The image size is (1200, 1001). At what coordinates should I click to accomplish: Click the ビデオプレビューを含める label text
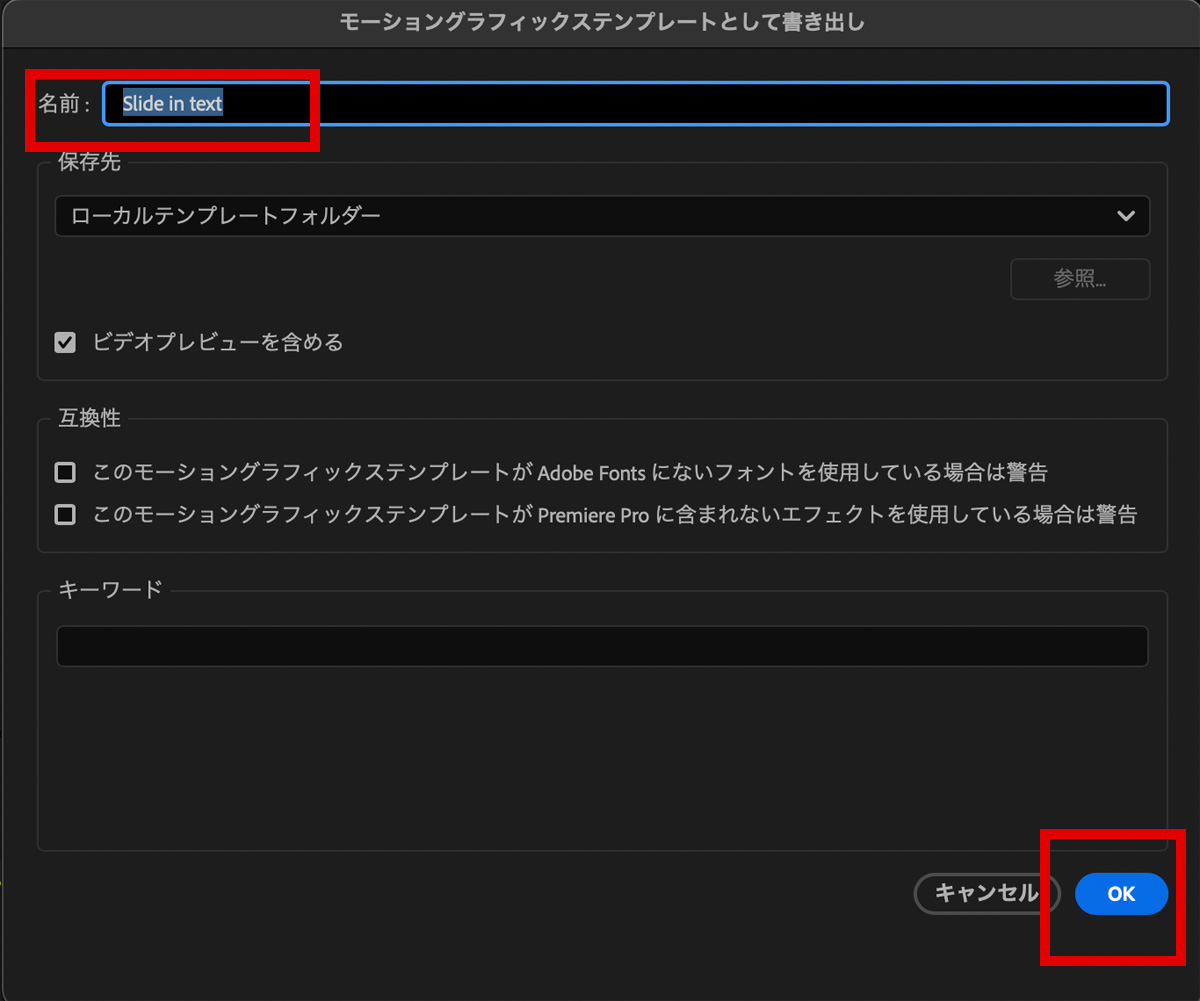coord(217,343)
